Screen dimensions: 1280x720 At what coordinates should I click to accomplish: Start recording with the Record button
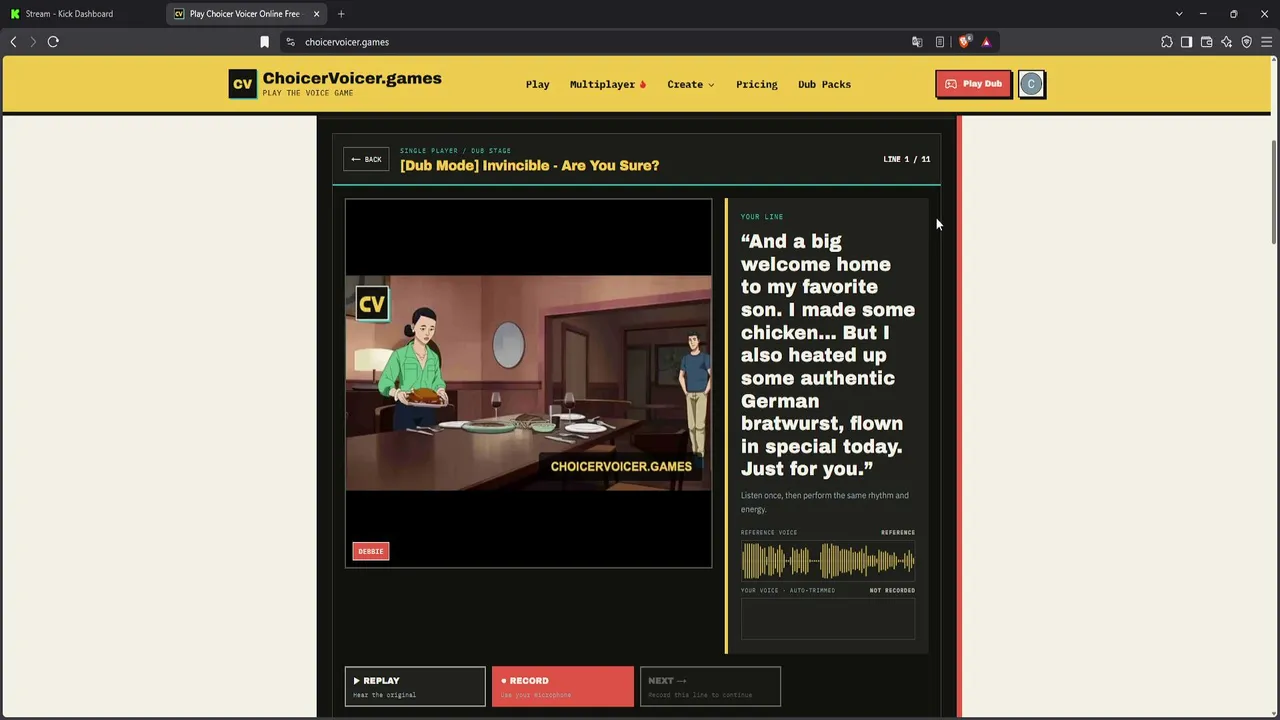click(563, 686)
